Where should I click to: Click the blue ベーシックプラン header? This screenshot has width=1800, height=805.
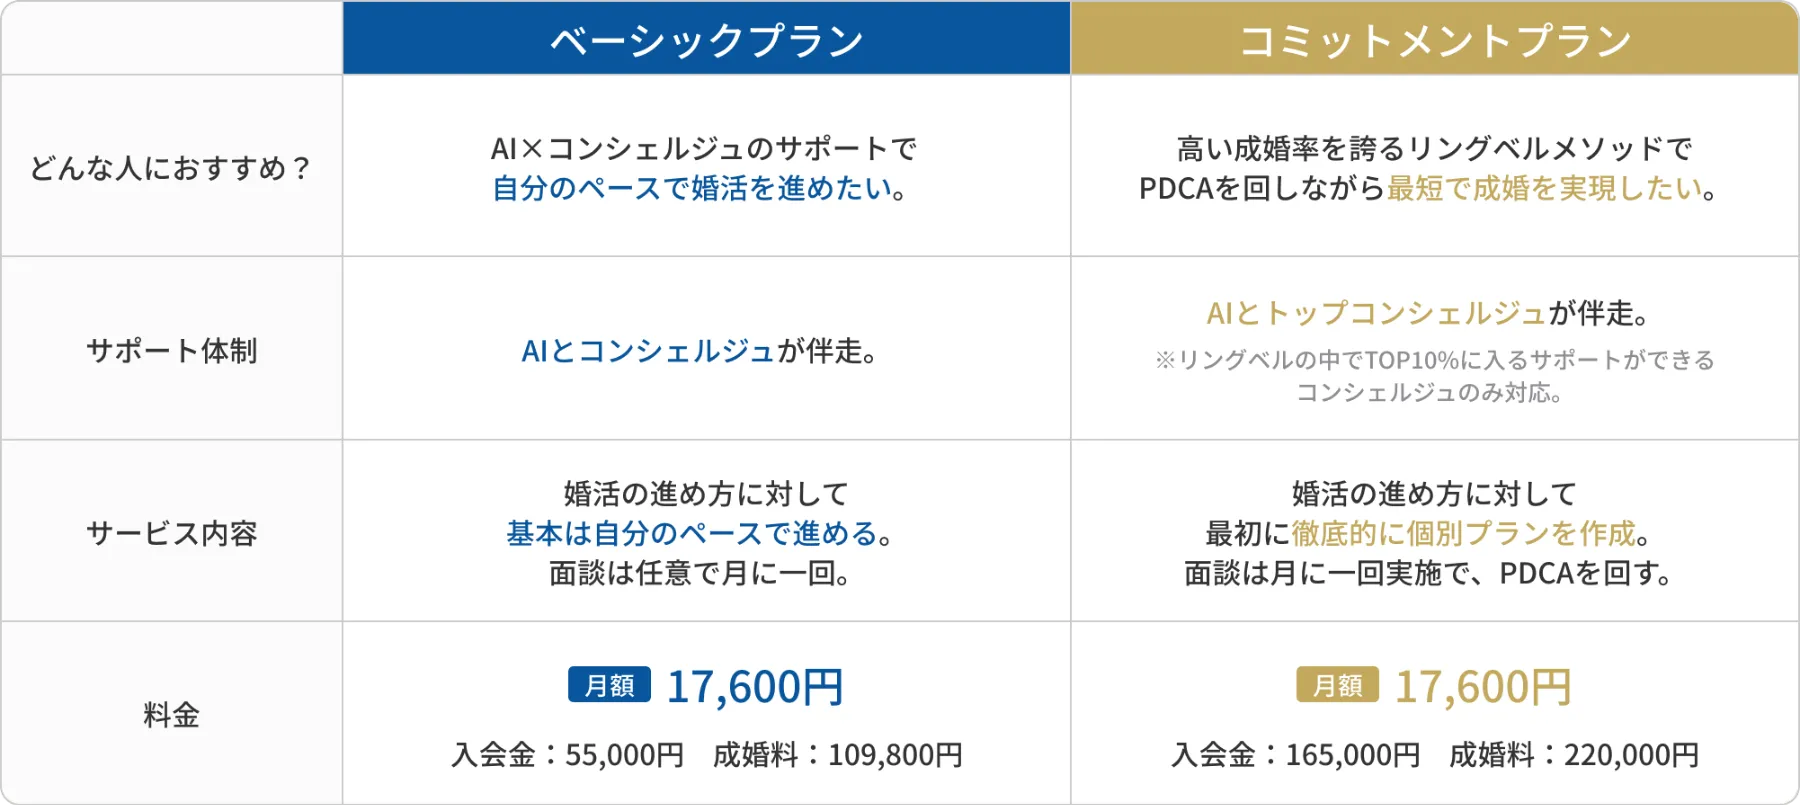coord(706,38)
